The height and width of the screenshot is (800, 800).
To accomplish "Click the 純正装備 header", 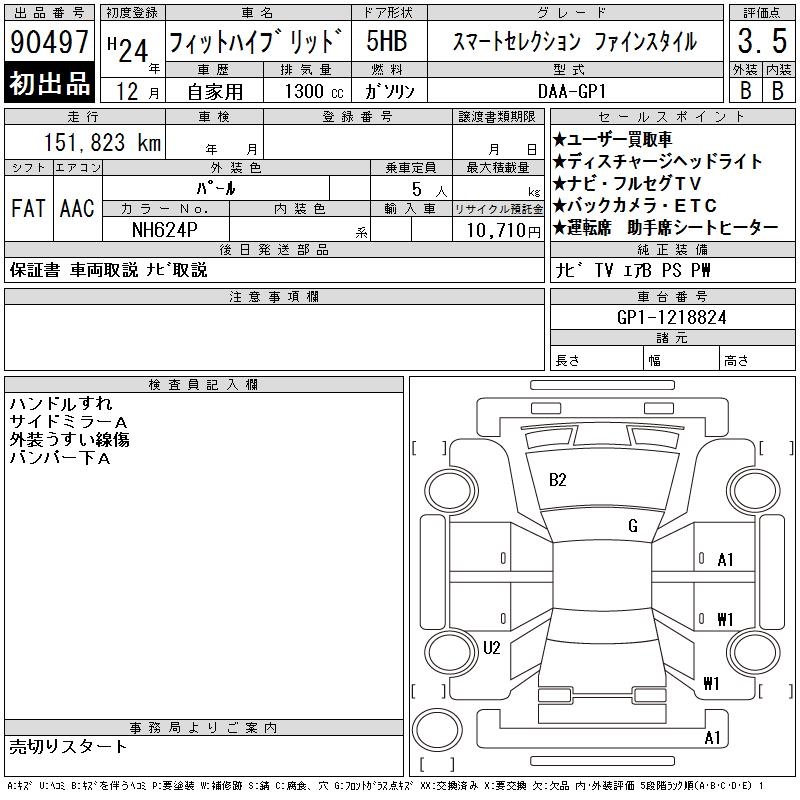I will pyautogui.click(x=672, y=249).
